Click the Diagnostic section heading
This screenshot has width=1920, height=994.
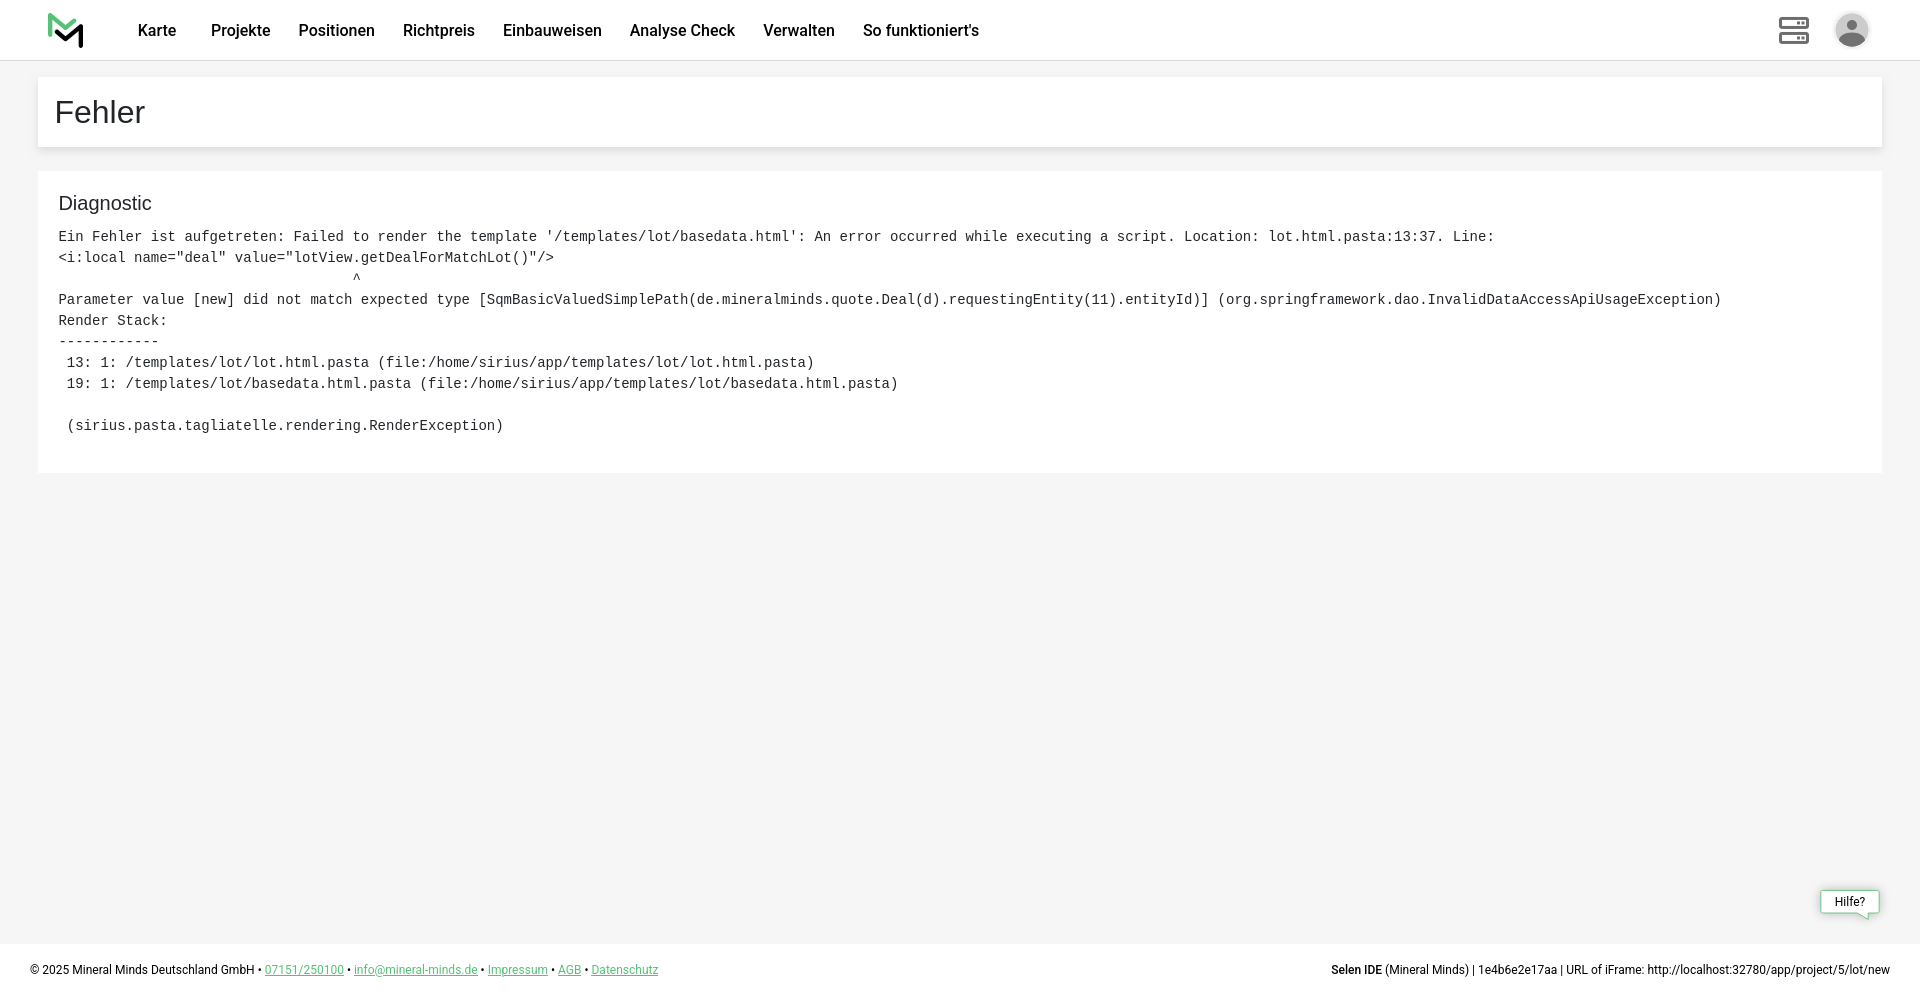(x=105, y=204)
